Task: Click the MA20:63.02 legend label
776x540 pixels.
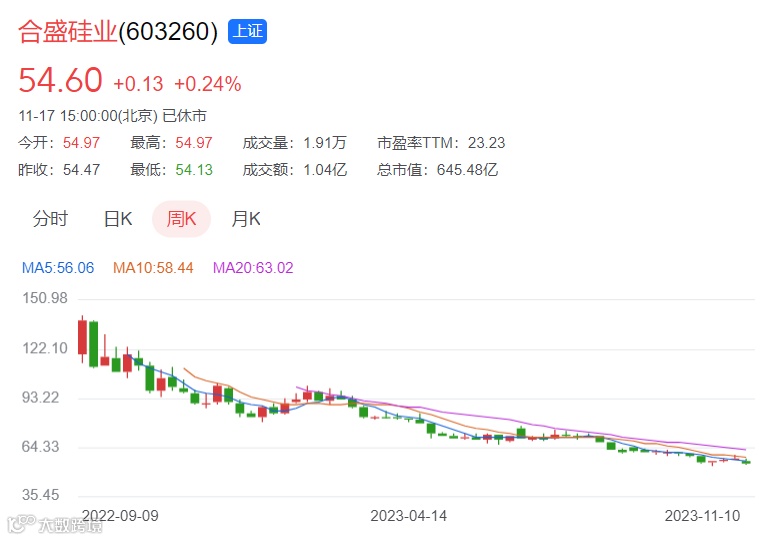Action: pos(253,268)
